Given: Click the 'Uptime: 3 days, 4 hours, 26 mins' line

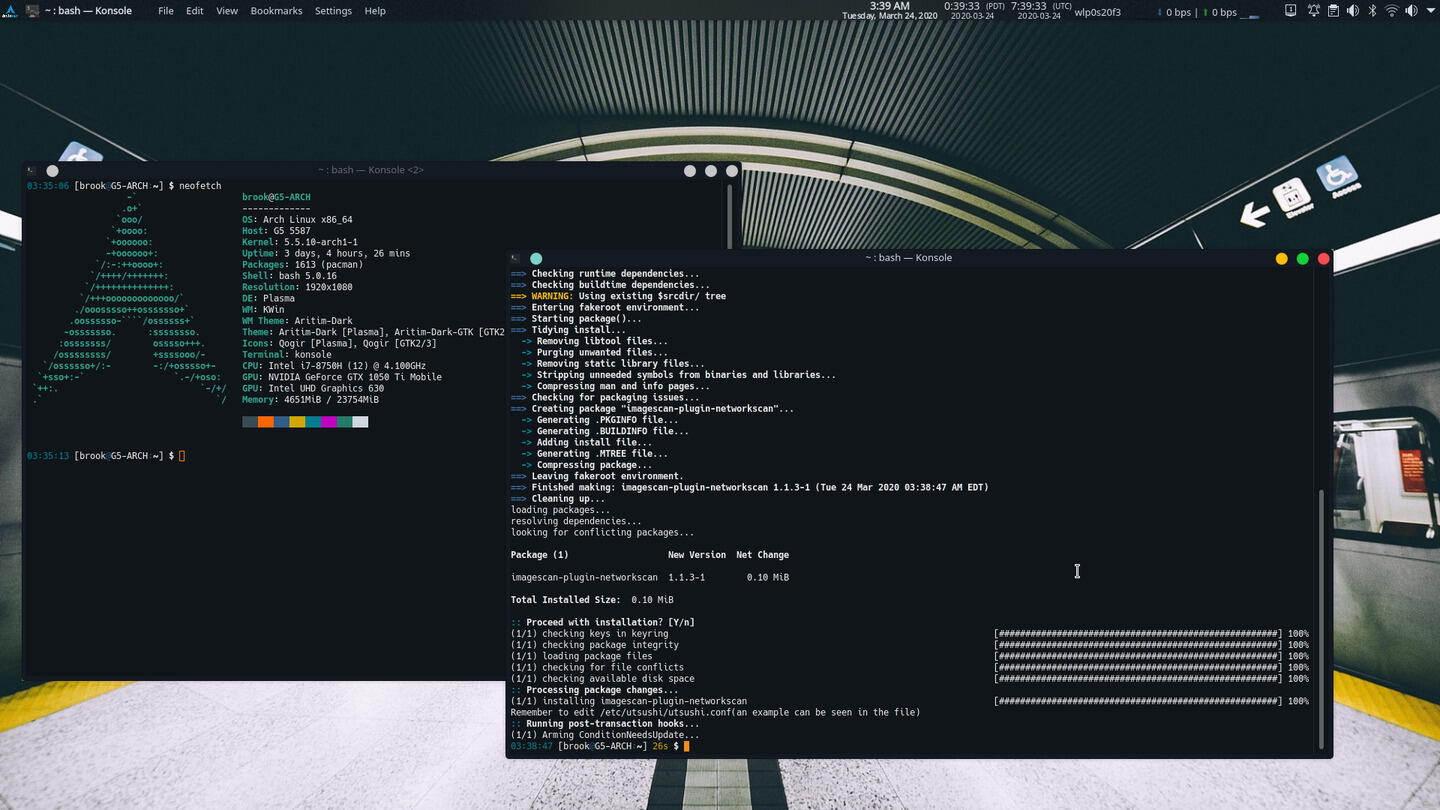Looking at the screenshot, I should 326,253.
